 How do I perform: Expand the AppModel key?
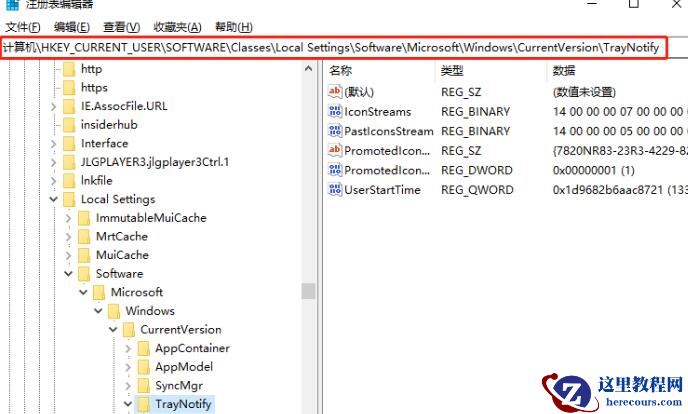coord(128,368)
